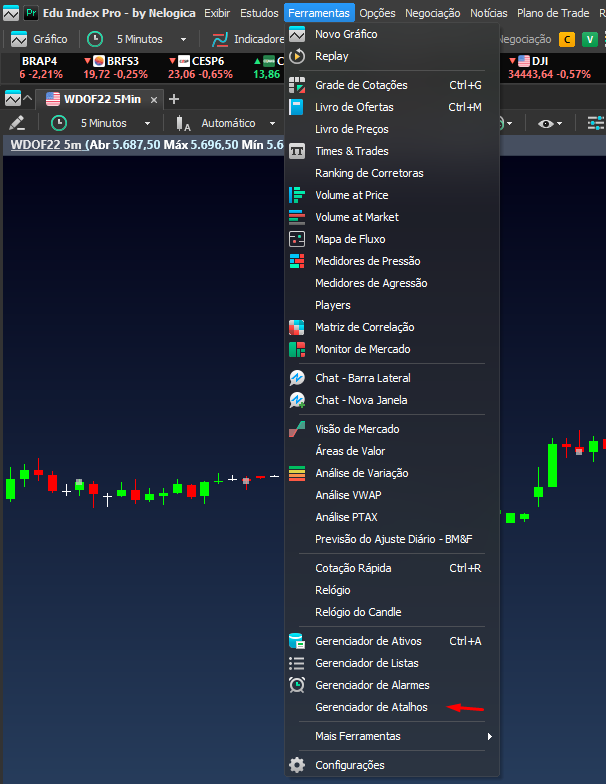Open the Estudos menu
Viewport: 606px width, 784px height.
pyautogui.click(x=259, y=13)
